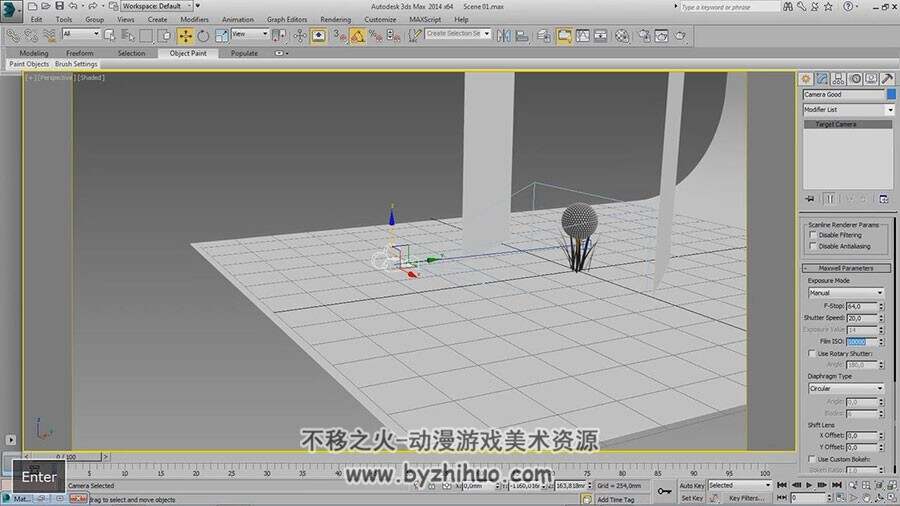
Task: Open Select by Name list icon
Action: pos(128,36)
